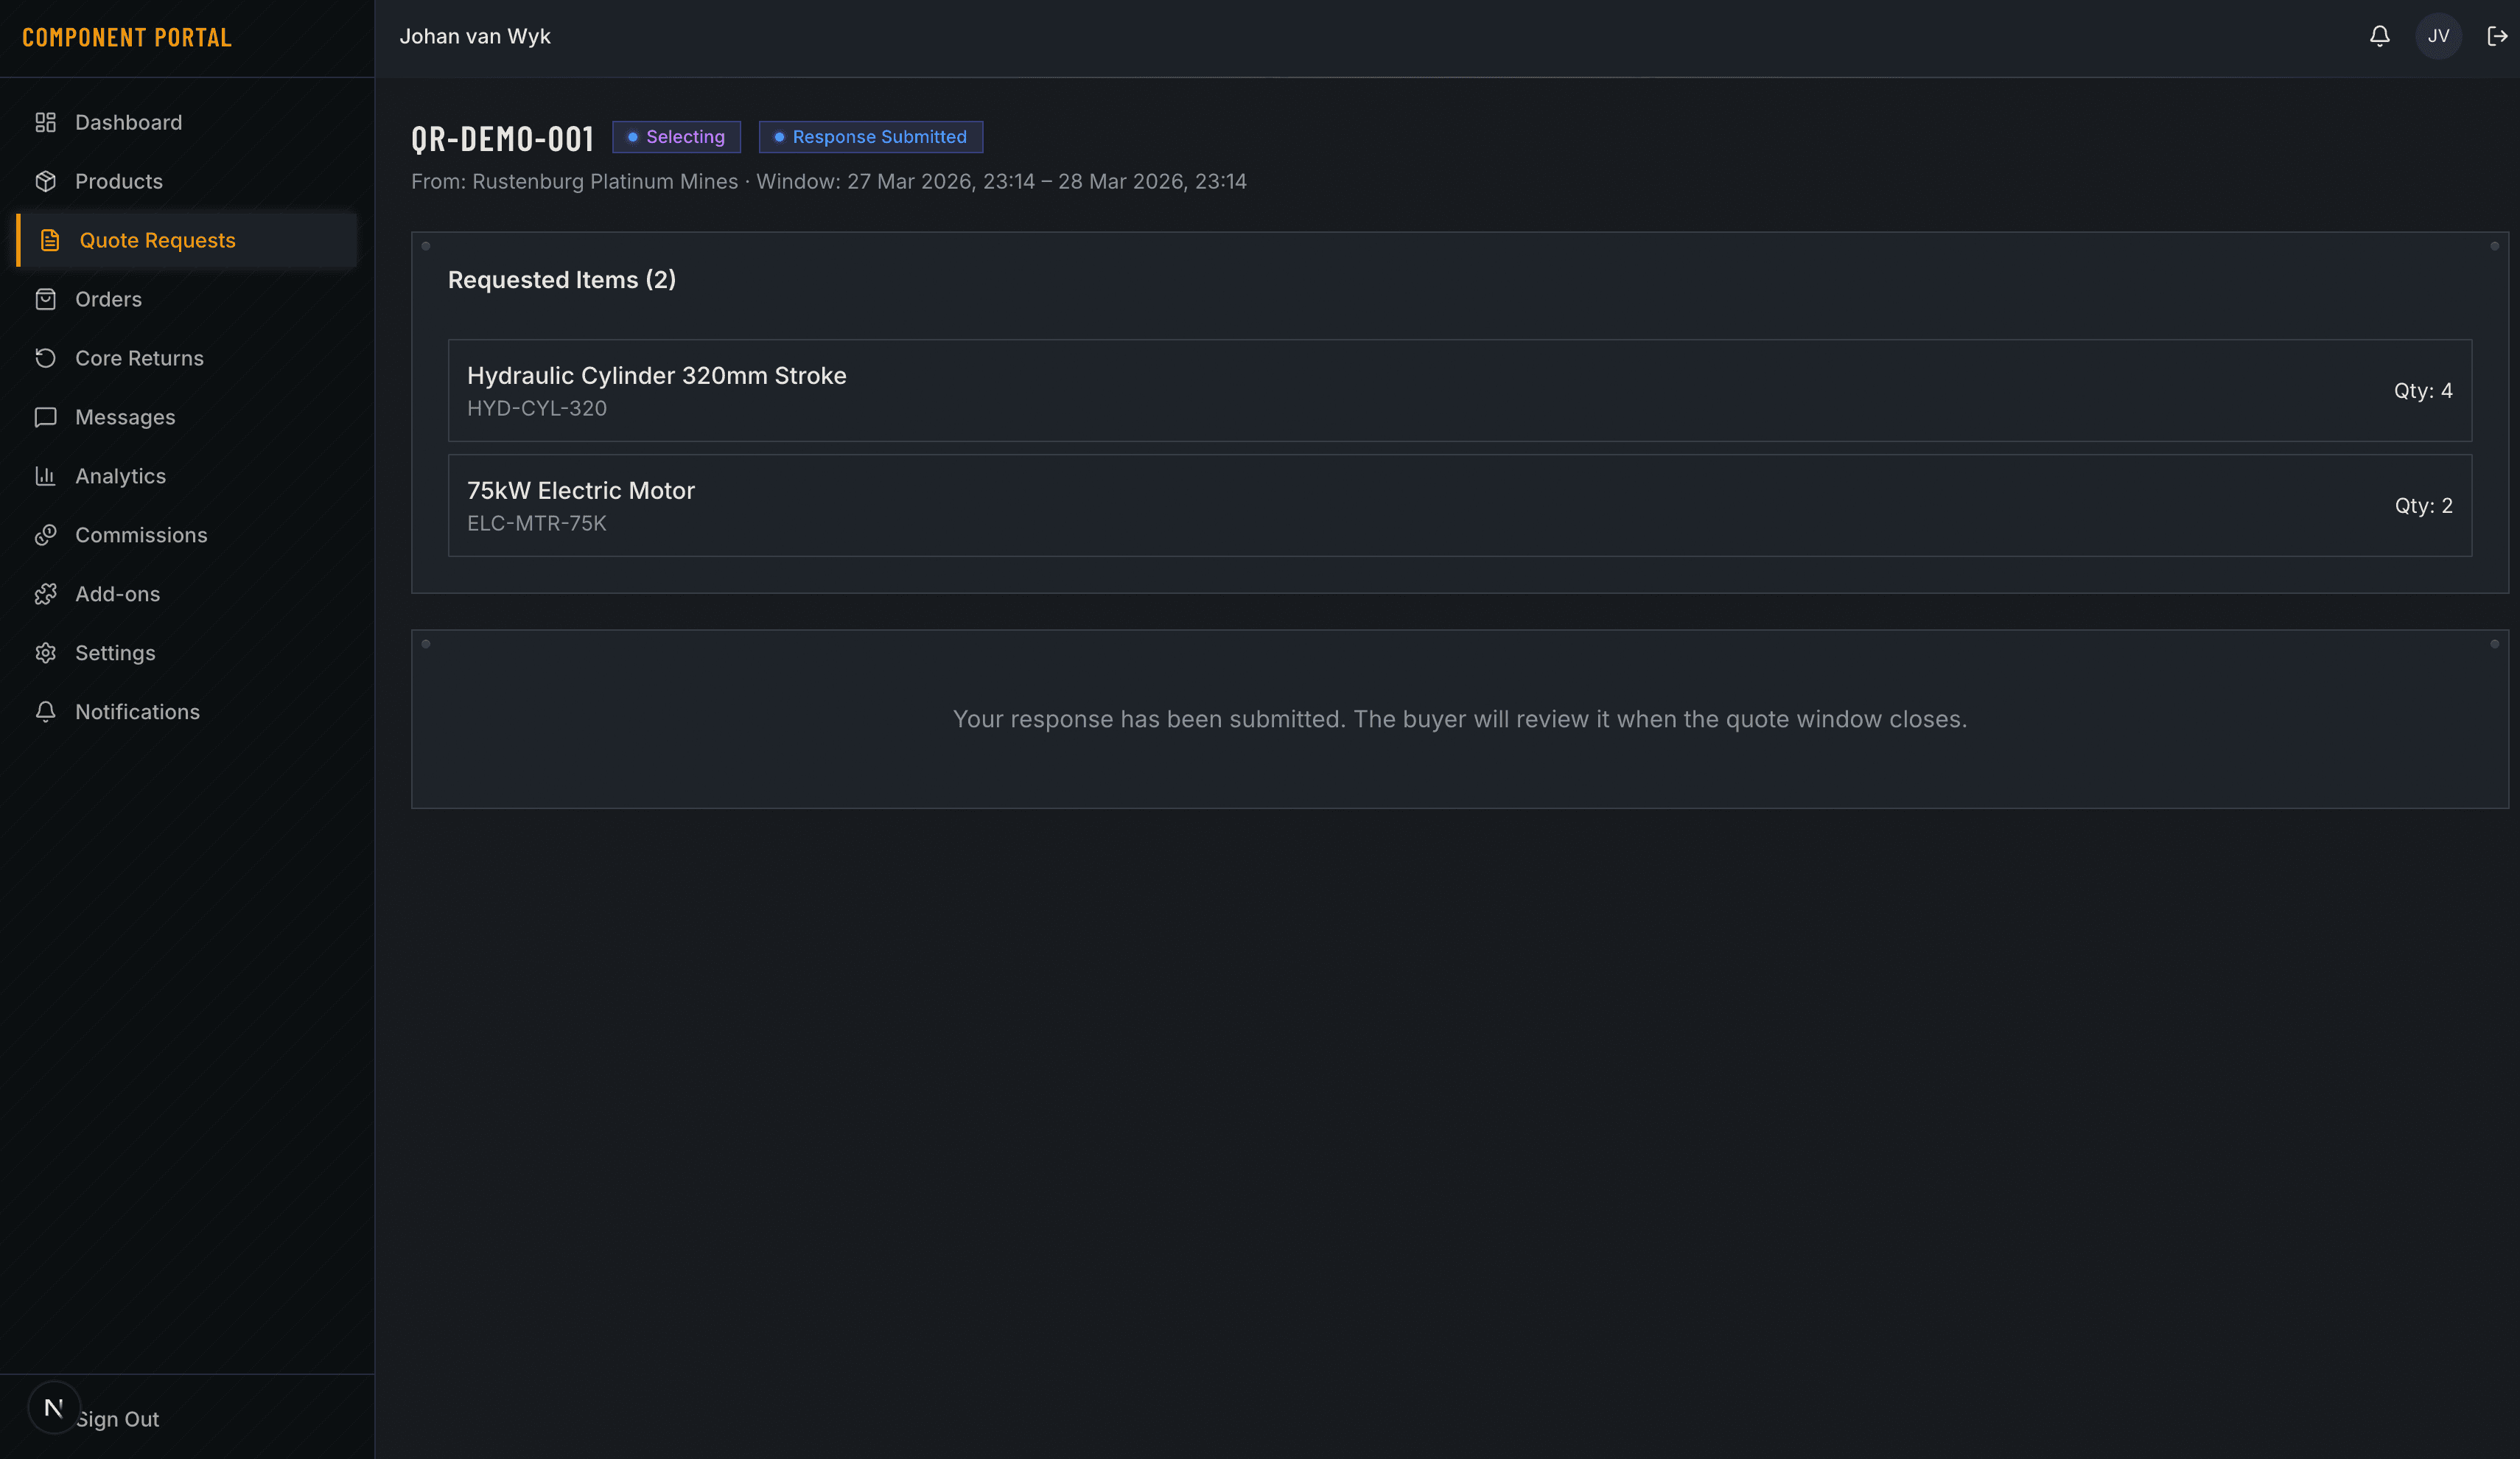Click the Core Returns arrow icon

click(x=45, y=358)
